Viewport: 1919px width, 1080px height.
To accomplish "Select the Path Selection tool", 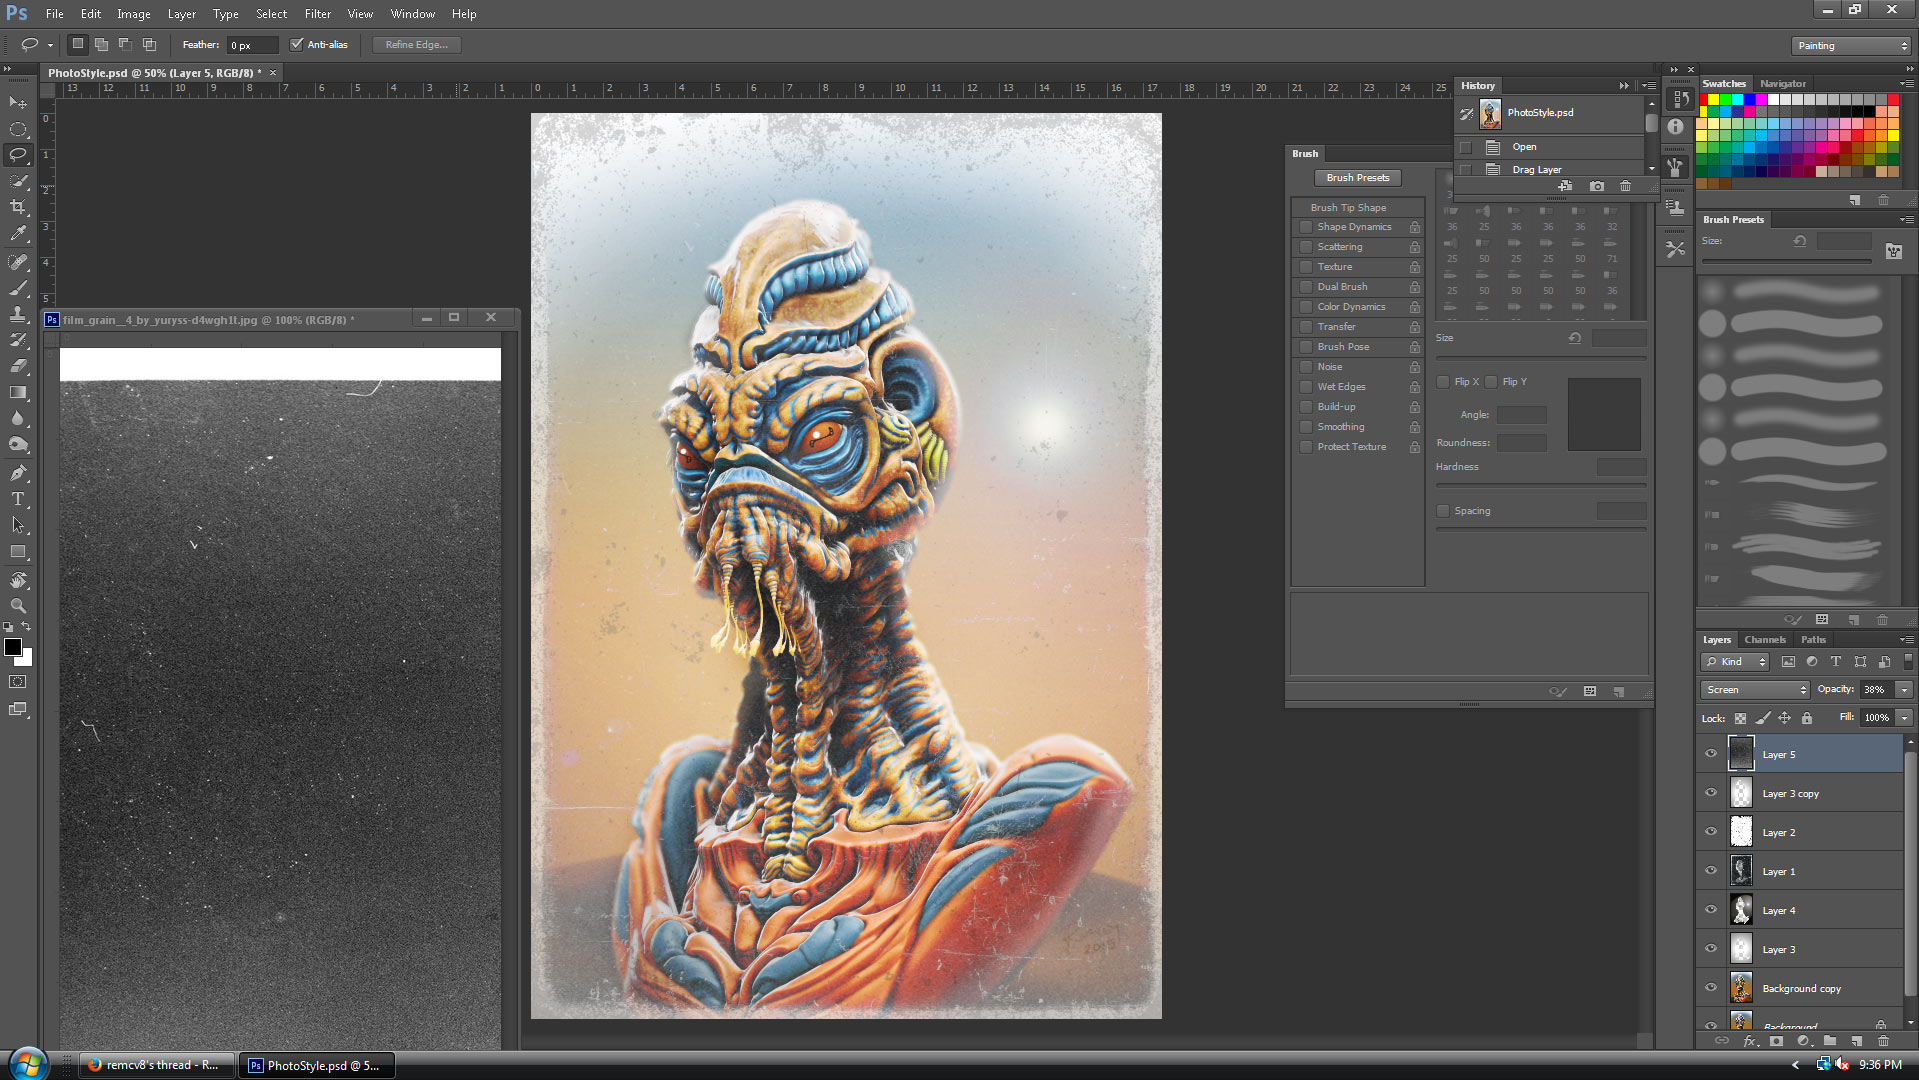I will click(18, 525).
